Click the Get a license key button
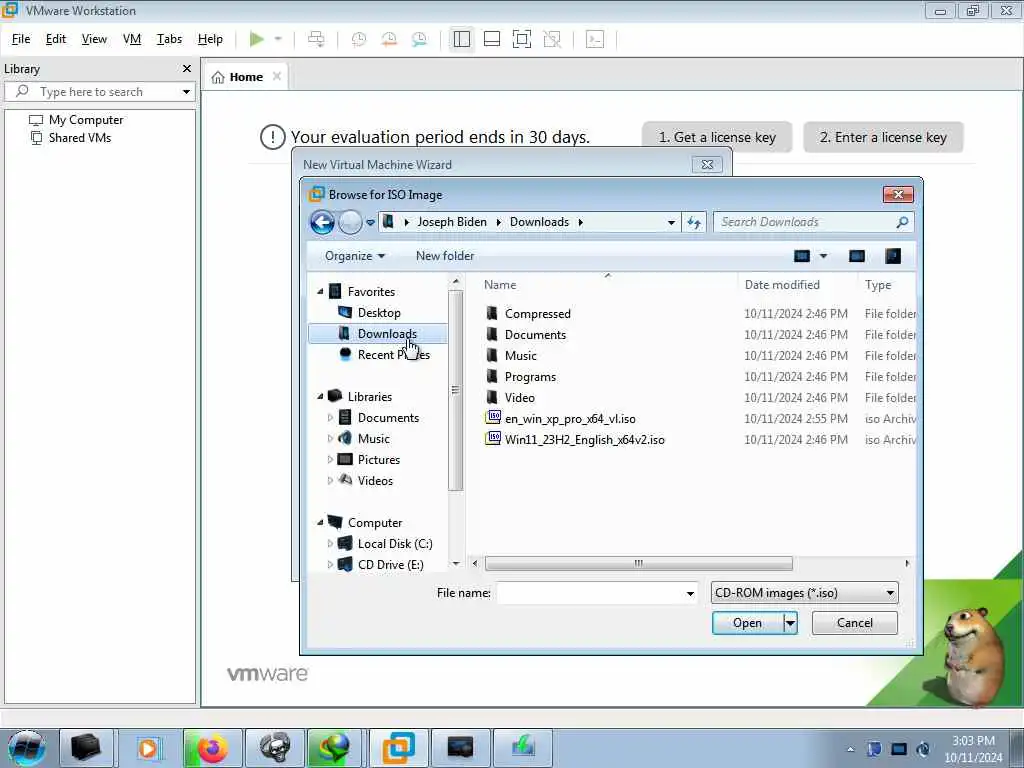This screenshot has height=768, width=1024. click(717, 137)
